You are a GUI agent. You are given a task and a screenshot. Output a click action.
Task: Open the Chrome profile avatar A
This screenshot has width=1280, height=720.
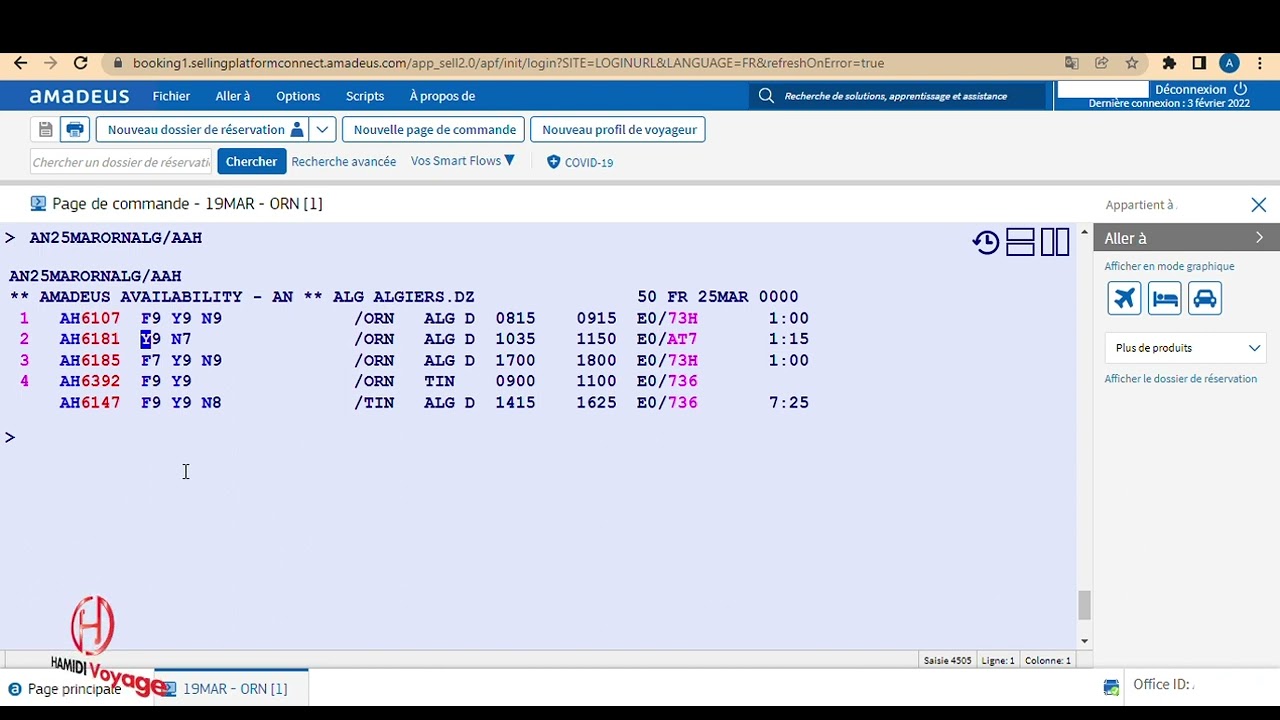click(x=1230, y=63)
